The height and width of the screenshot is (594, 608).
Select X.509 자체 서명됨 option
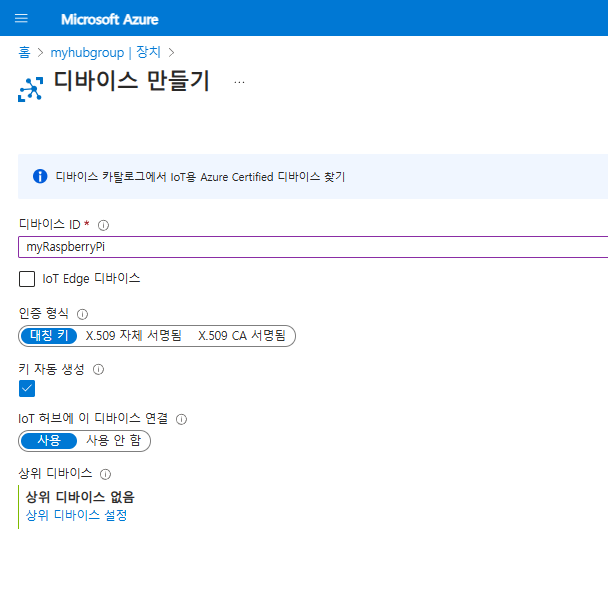click(134, 335)
